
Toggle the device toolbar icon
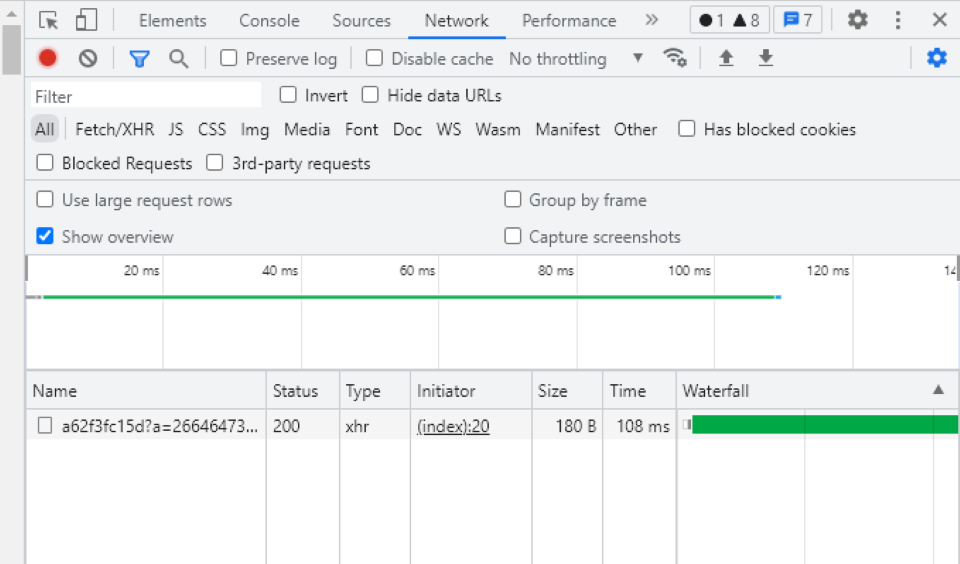(87, 20)
